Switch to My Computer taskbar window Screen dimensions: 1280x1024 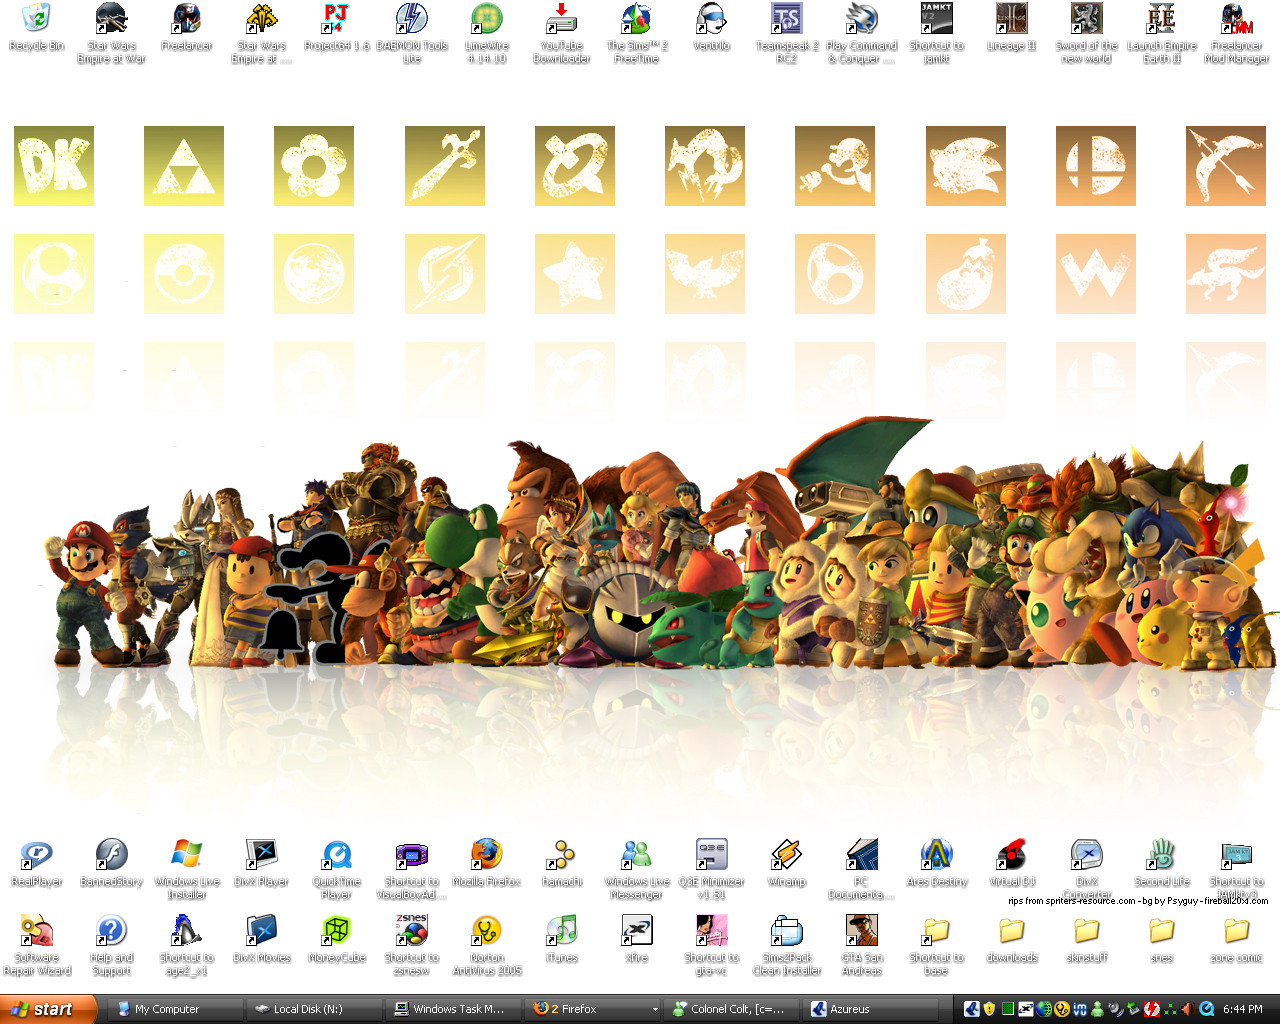(173, 1009)
